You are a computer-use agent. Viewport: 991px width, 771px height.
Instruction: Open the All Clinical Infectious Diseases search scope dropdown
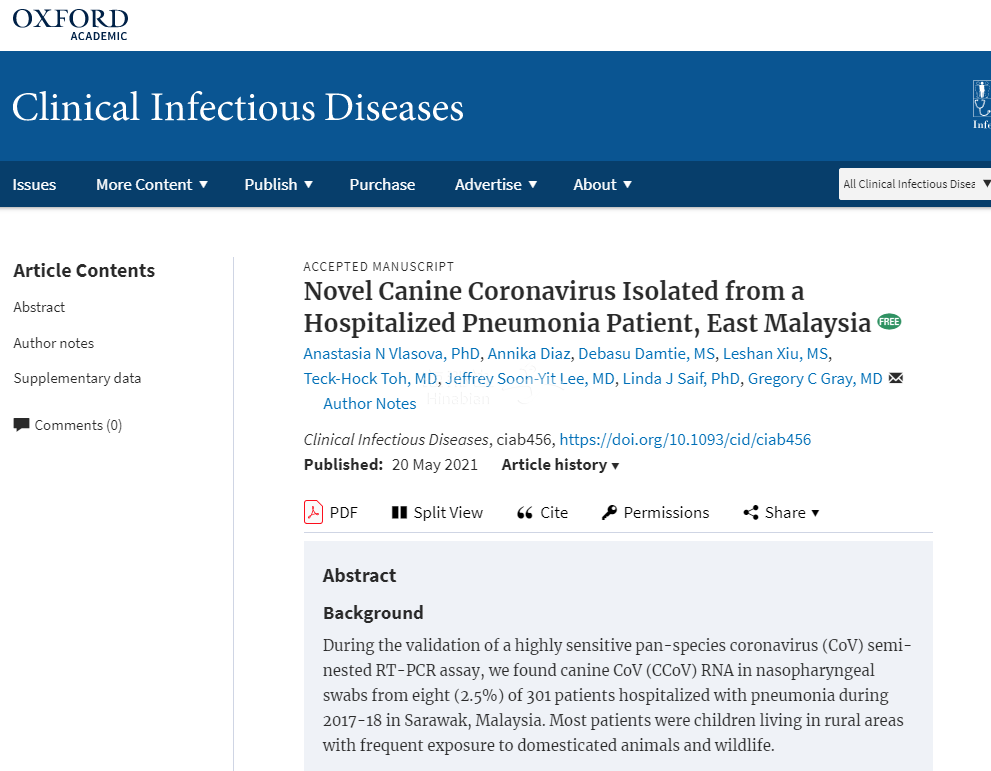coord(915,184)
